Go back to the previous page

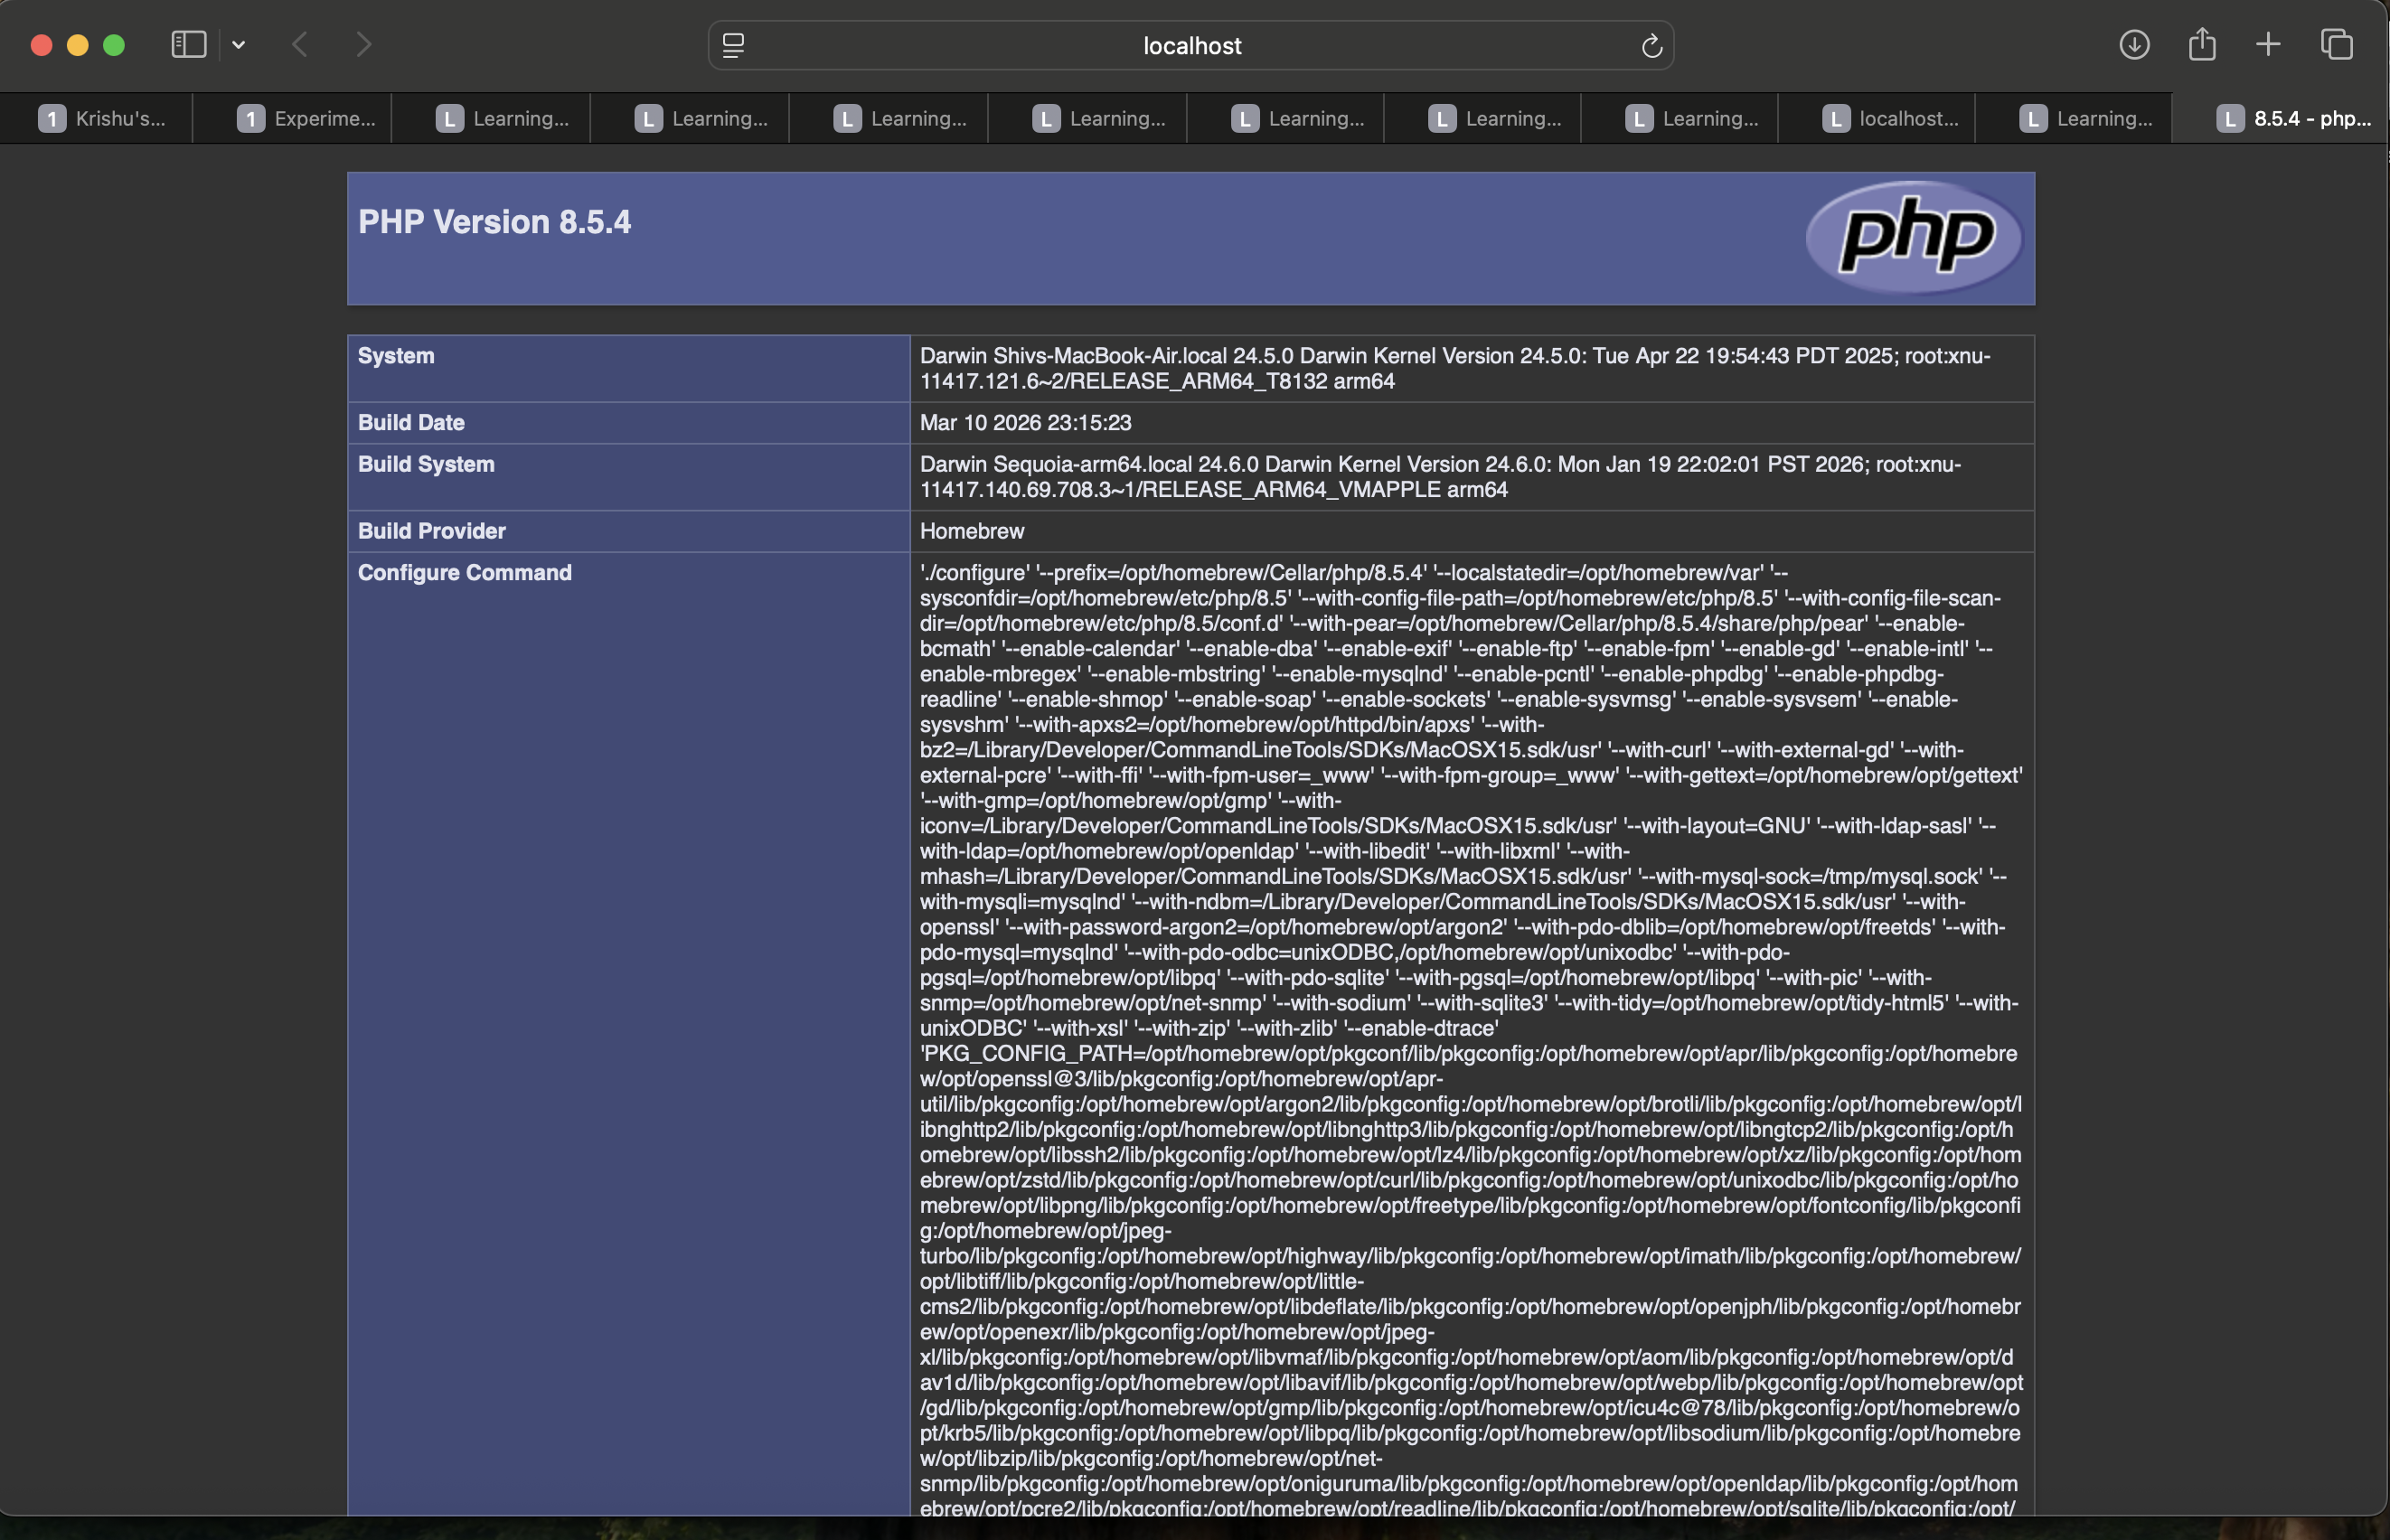pyautogui.click(x=298, y=45)
